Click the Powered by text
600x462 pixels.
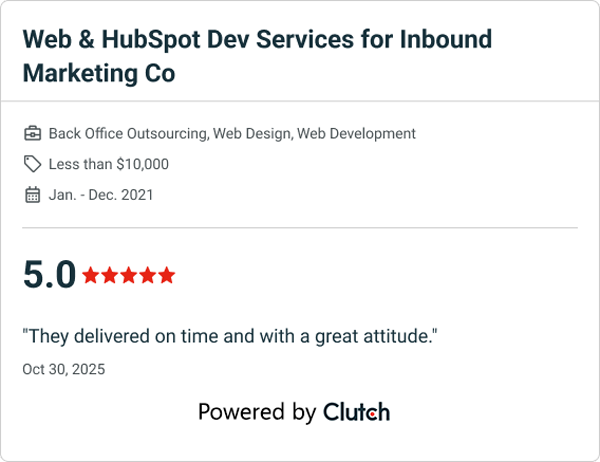257,412
